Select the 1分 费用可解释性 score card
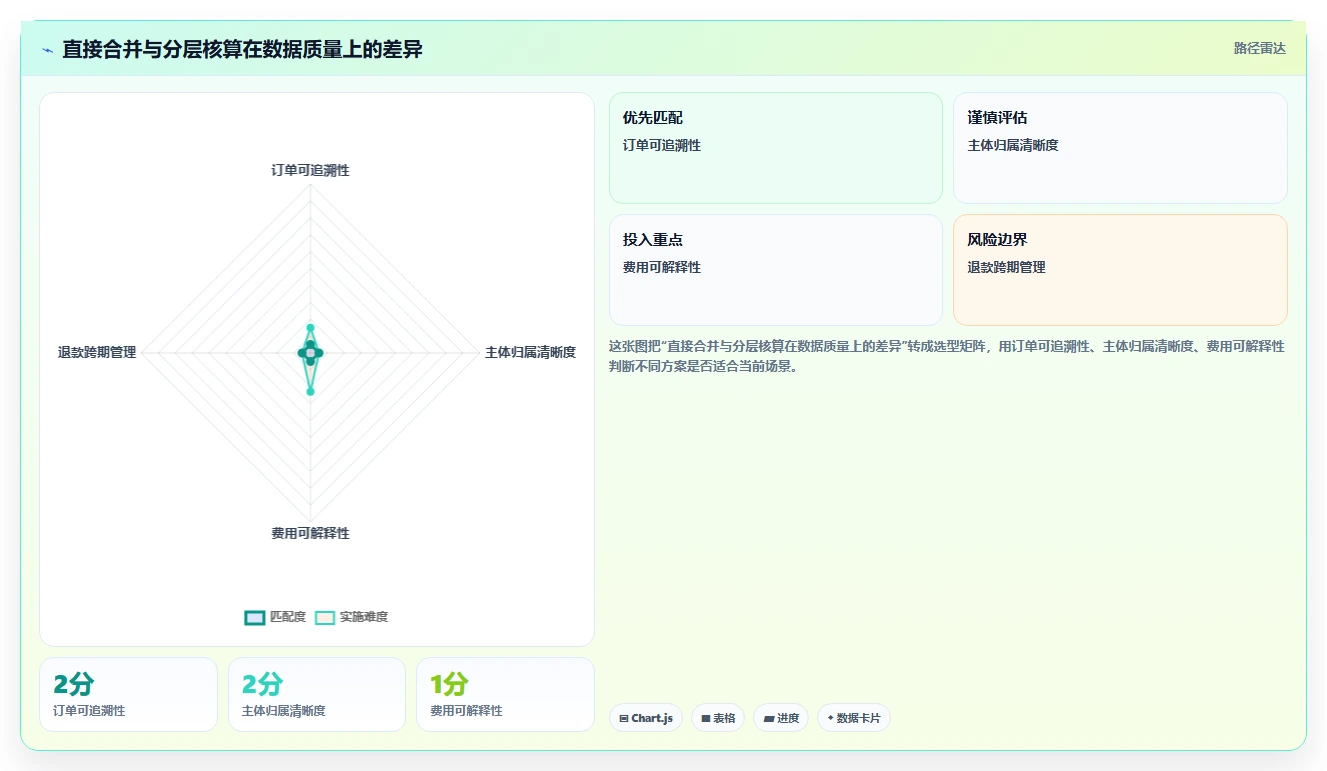Screen dimensions: 1327x771 tap(505, 694)
